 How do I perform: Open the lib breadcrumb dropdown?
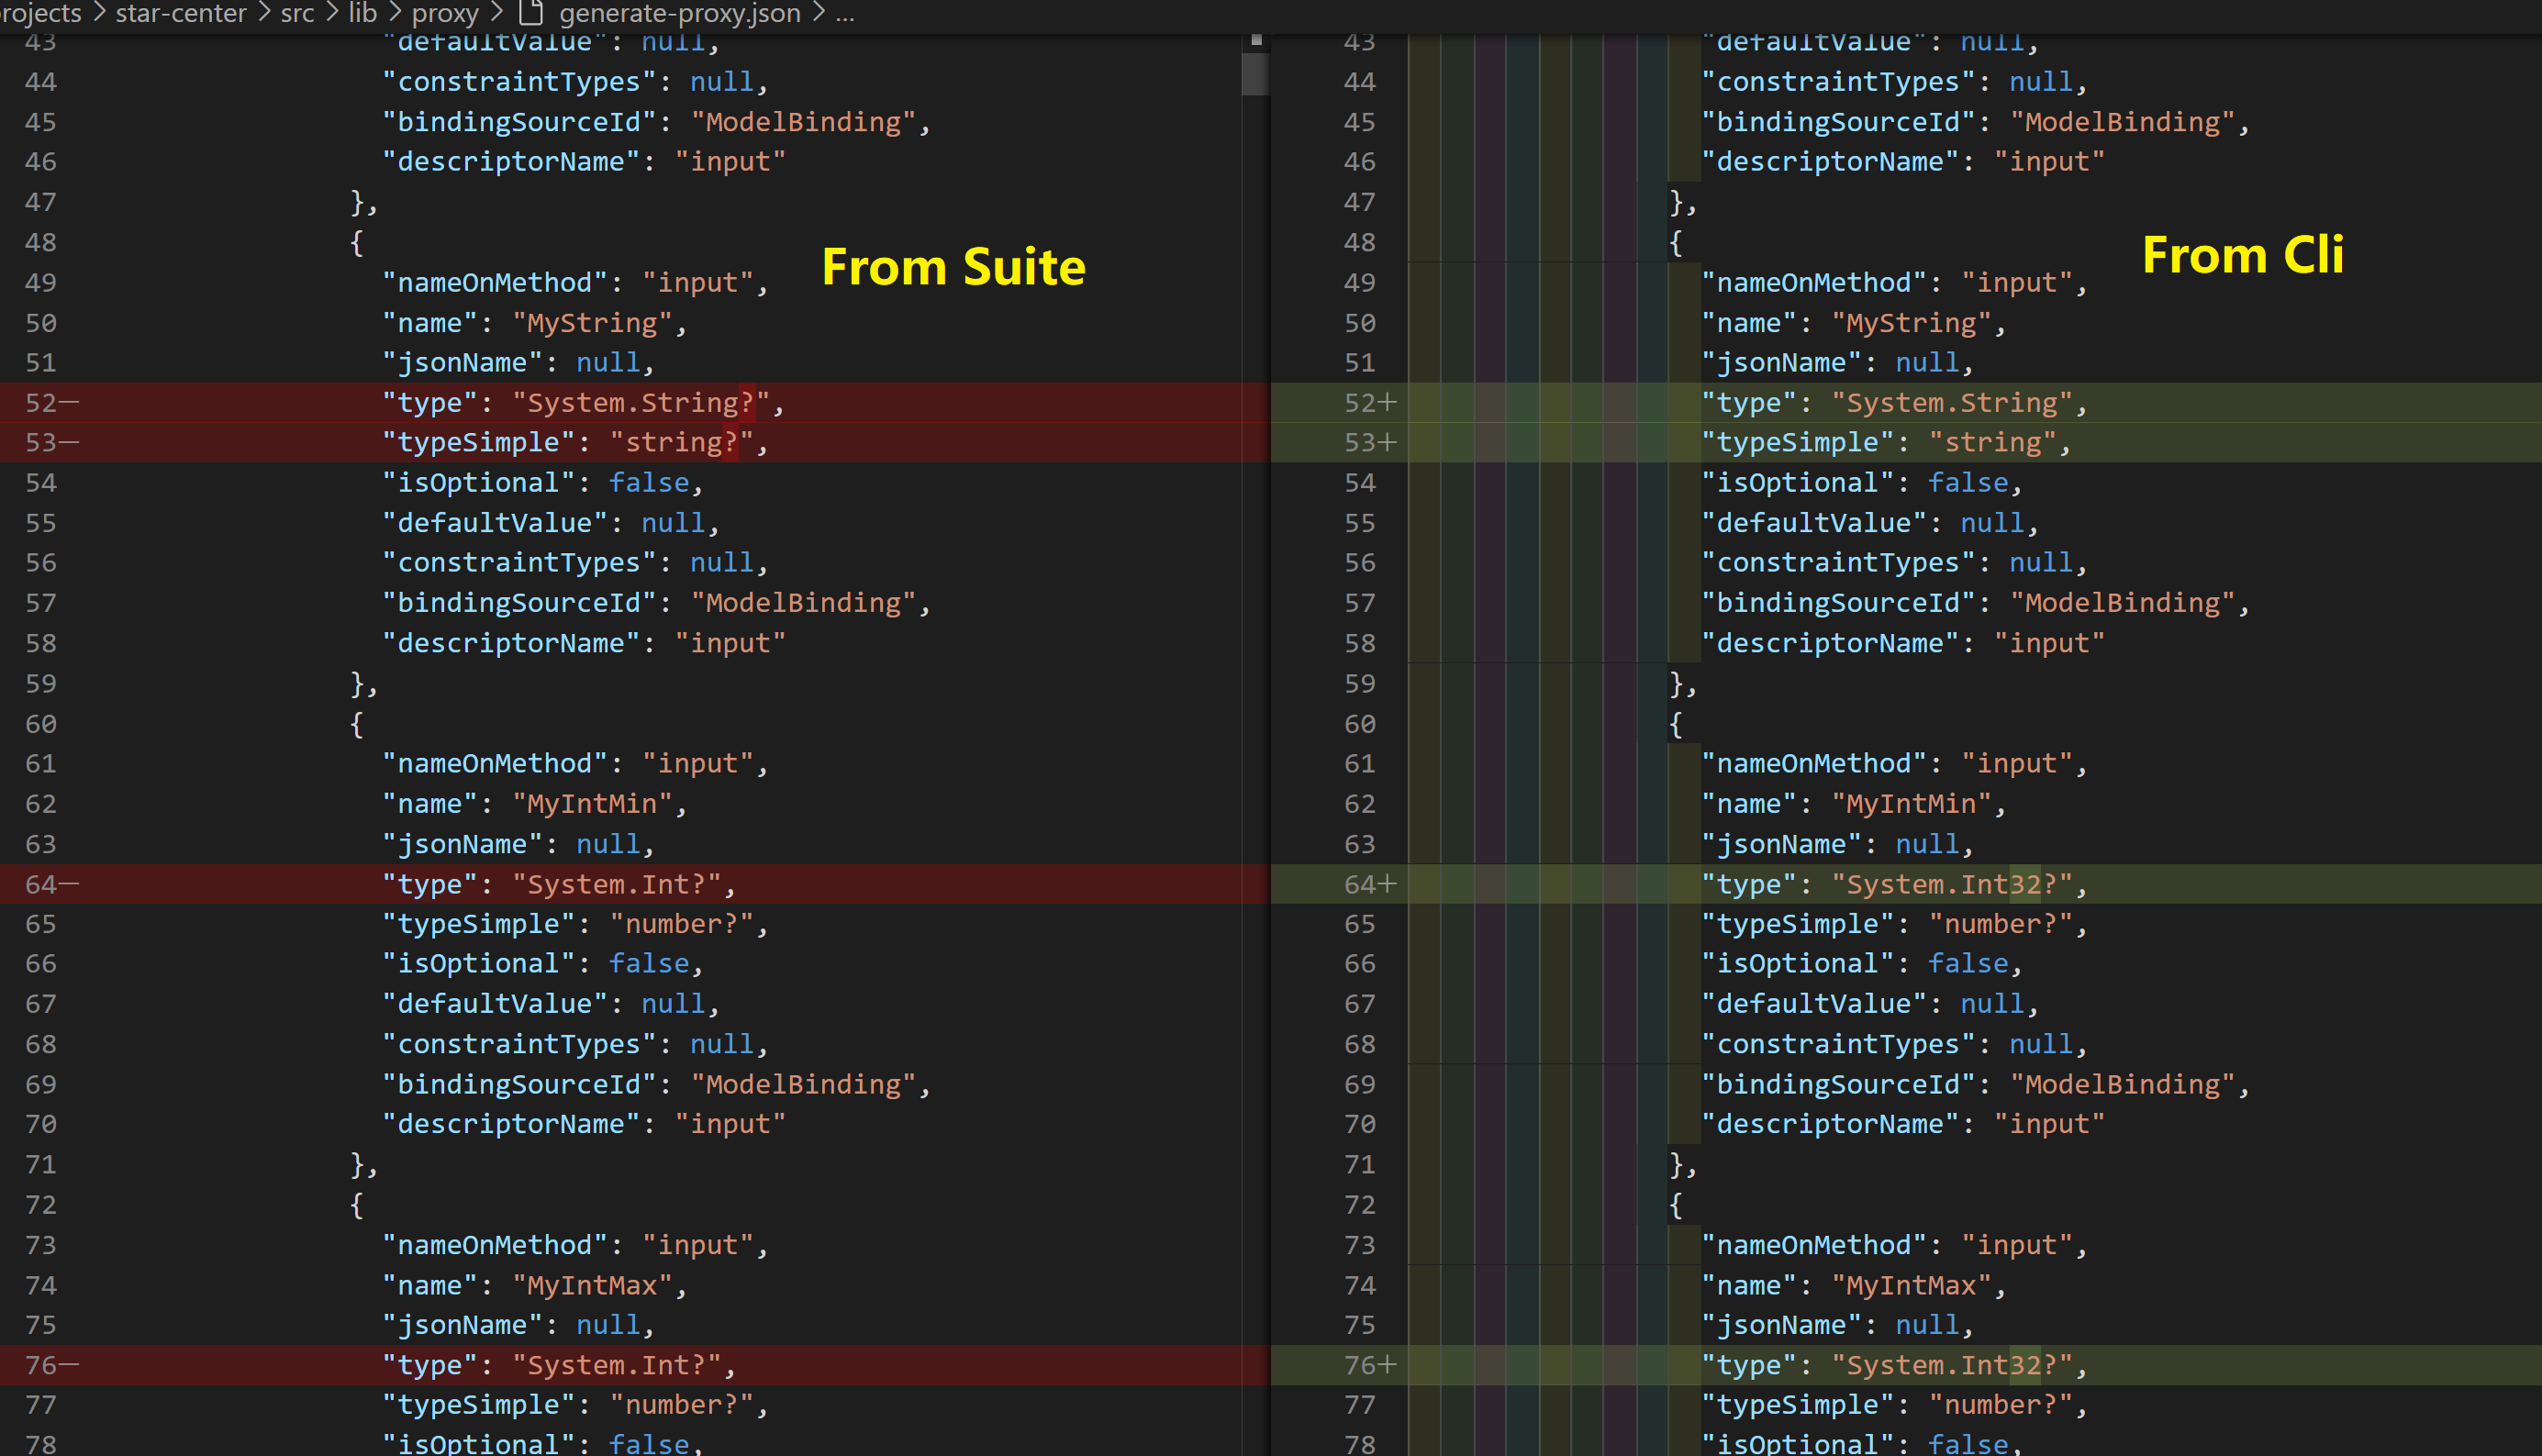(362, 13)
